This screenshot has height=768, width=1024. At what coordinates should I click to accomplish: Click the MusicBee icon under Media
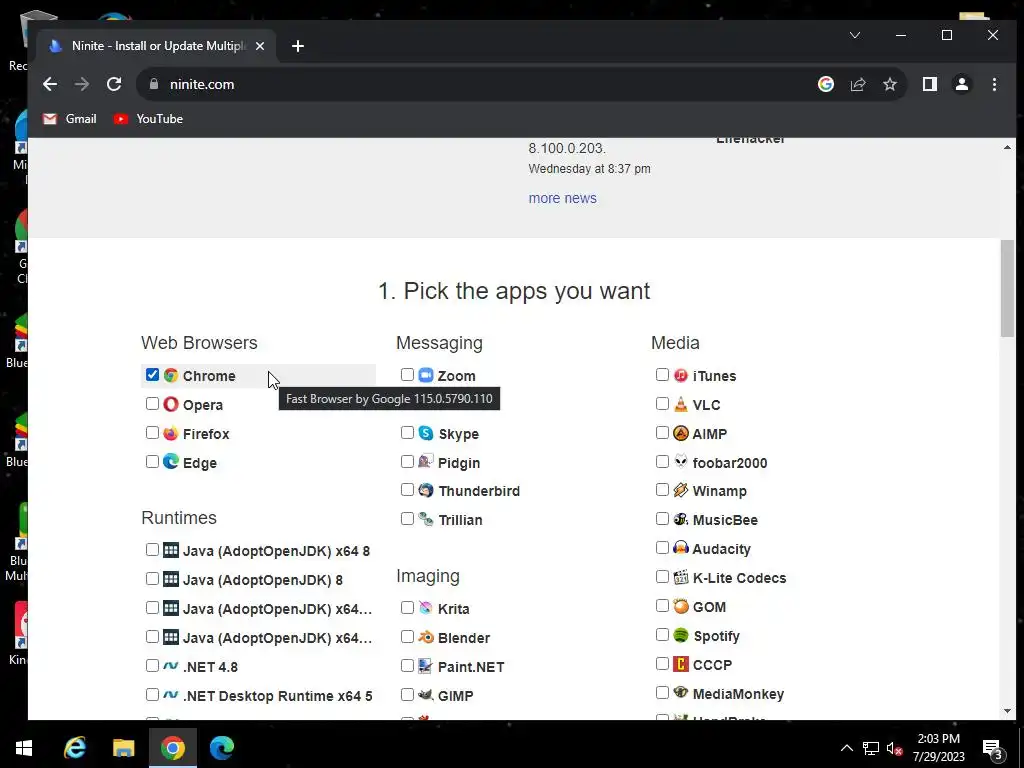tap(680, 519)
